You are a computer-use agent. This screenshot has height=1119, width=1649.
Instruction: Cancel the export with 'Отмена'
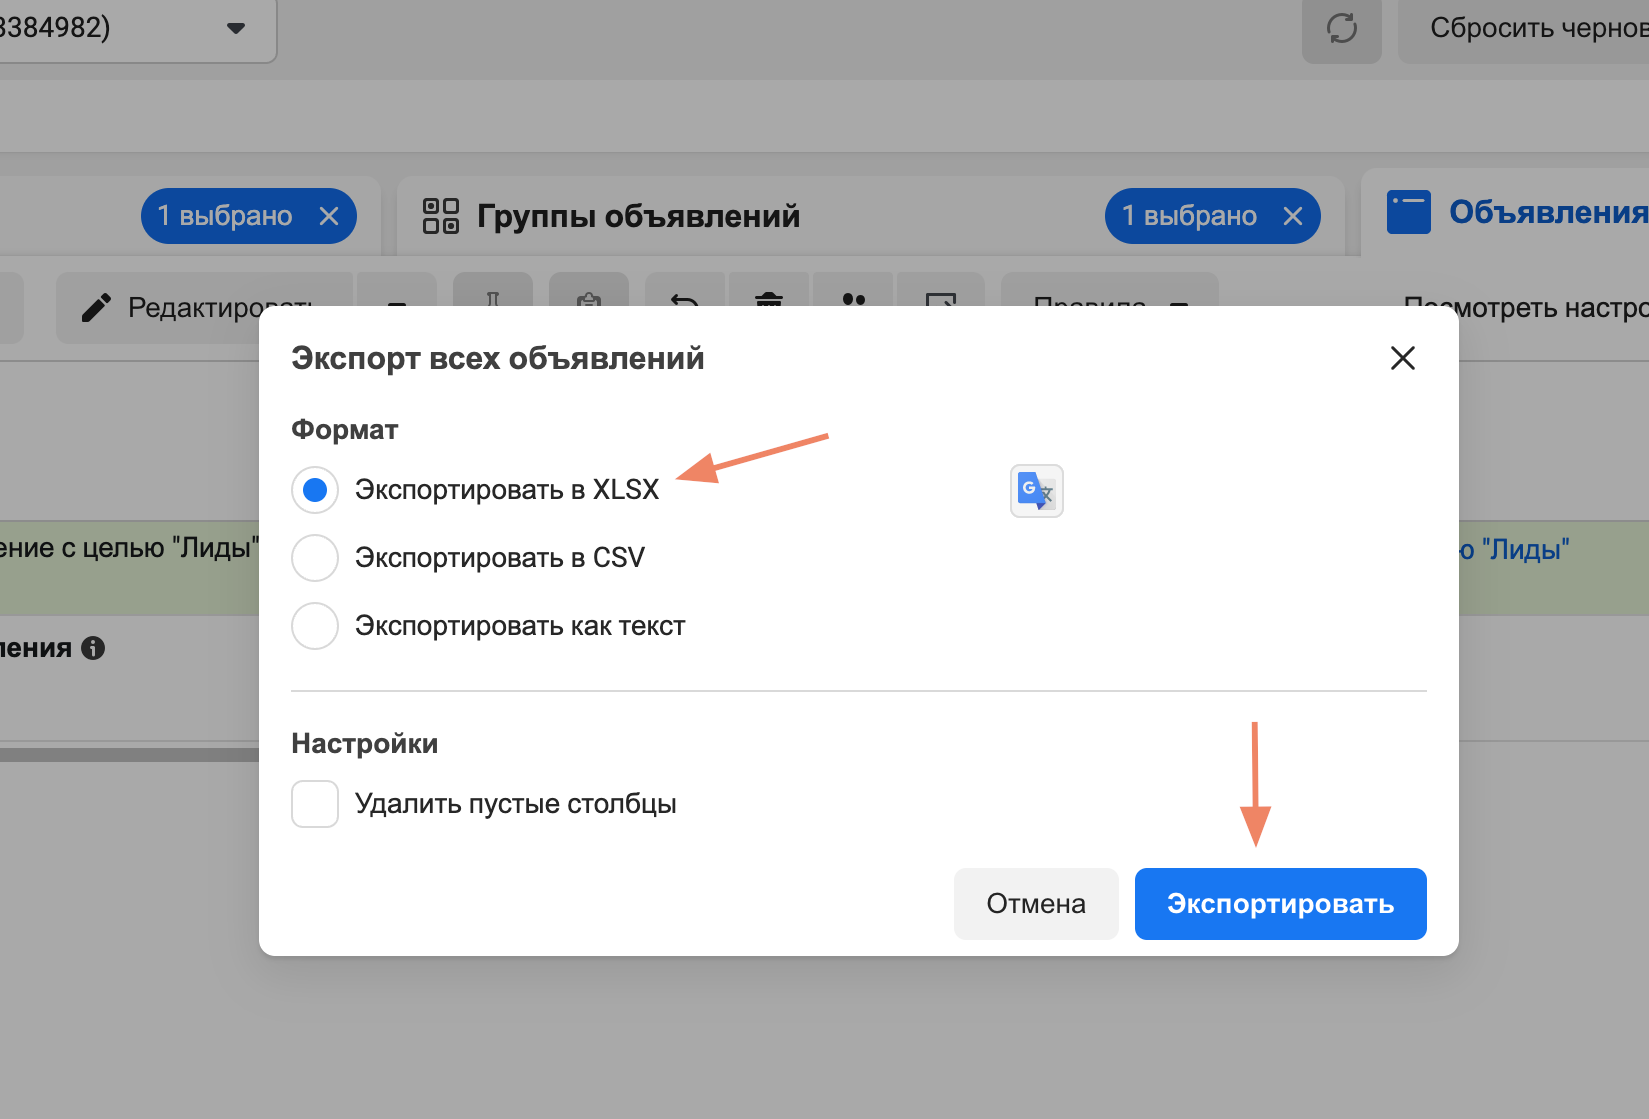click(x=1036, y=904)
